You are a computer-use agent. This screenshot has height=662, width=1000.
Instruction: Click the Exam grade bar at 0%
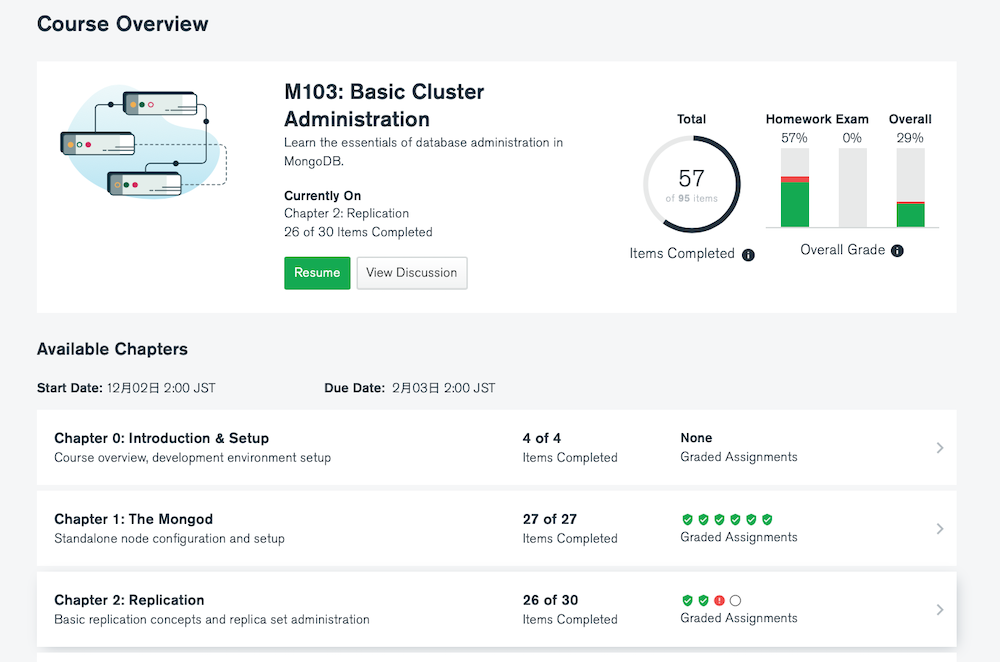pos(853,188)
